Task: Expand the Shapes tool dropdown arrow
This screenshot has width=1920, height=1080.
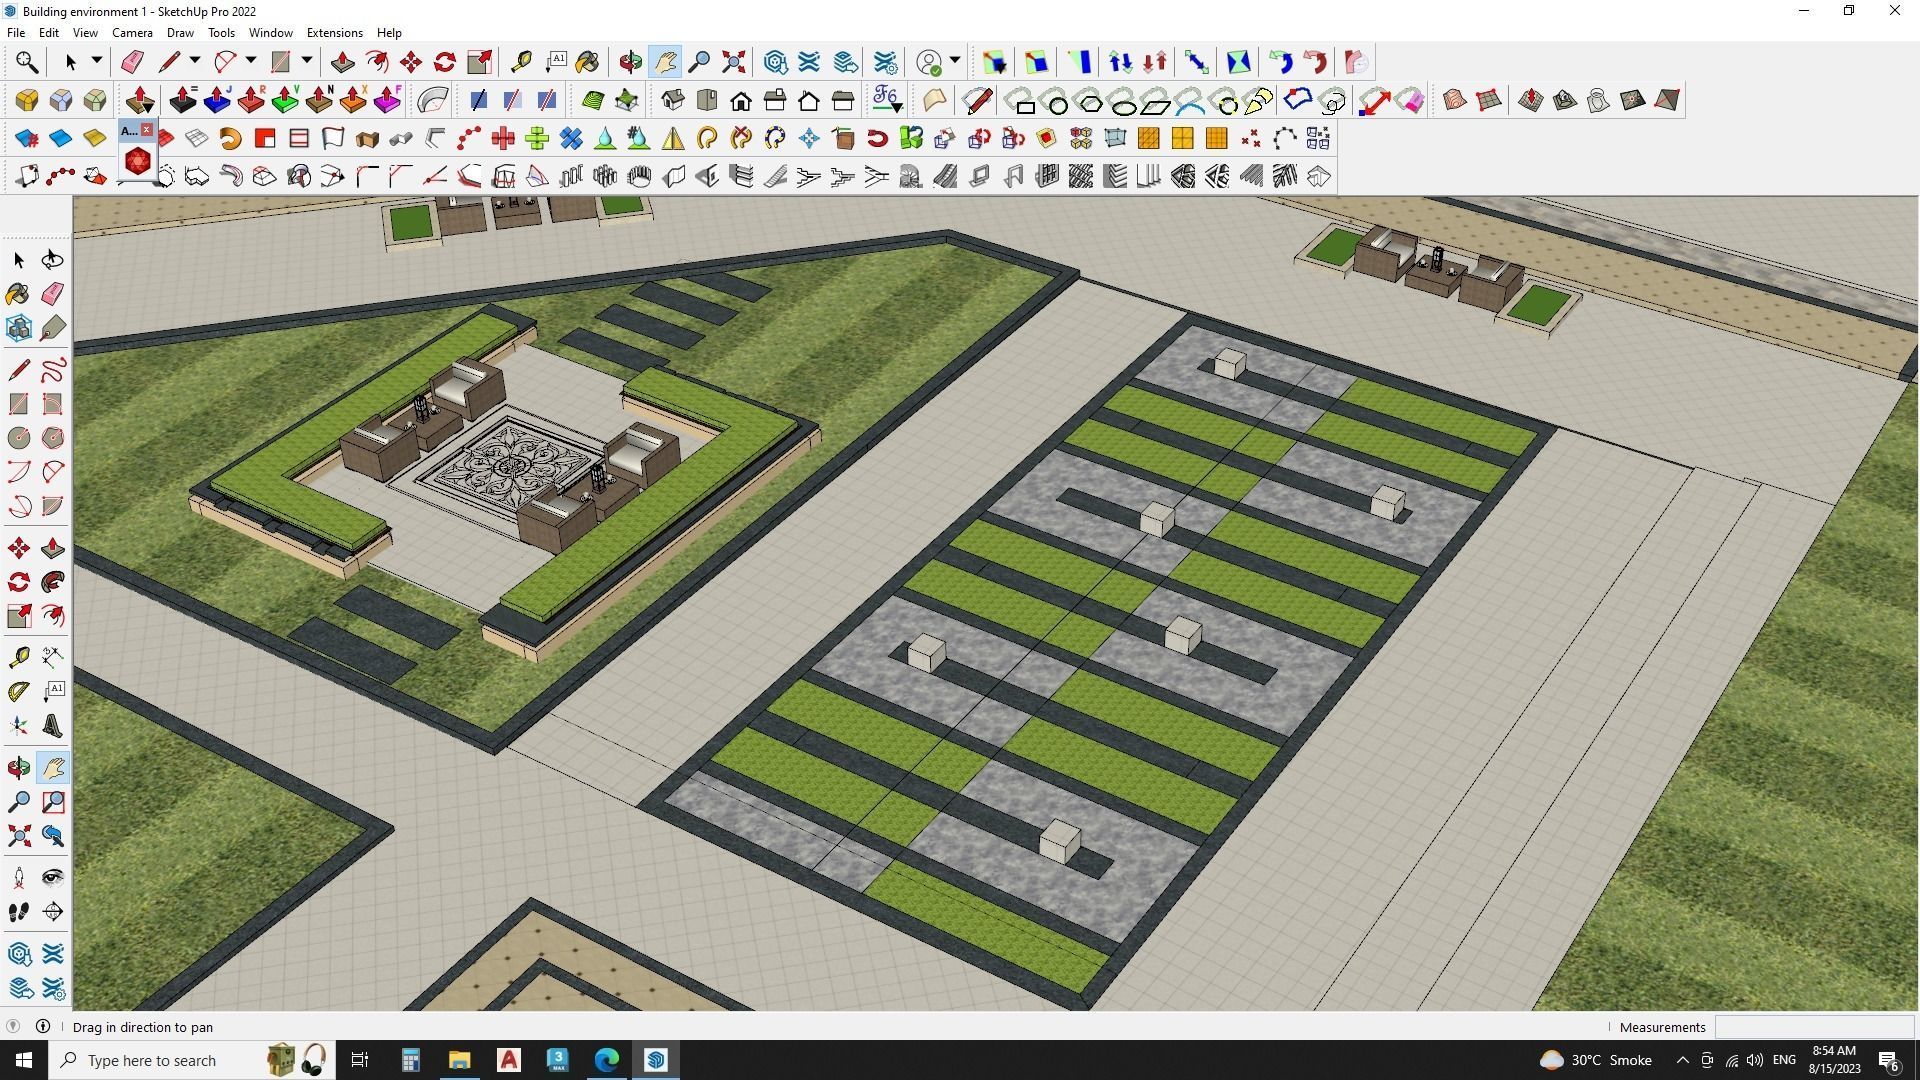Action: (307, 62)
